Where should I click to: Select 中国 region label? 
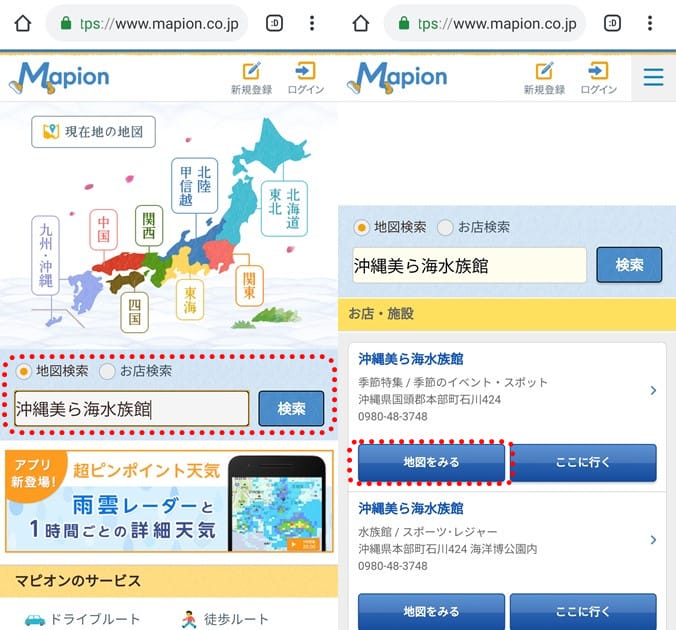tap(103, 229)
